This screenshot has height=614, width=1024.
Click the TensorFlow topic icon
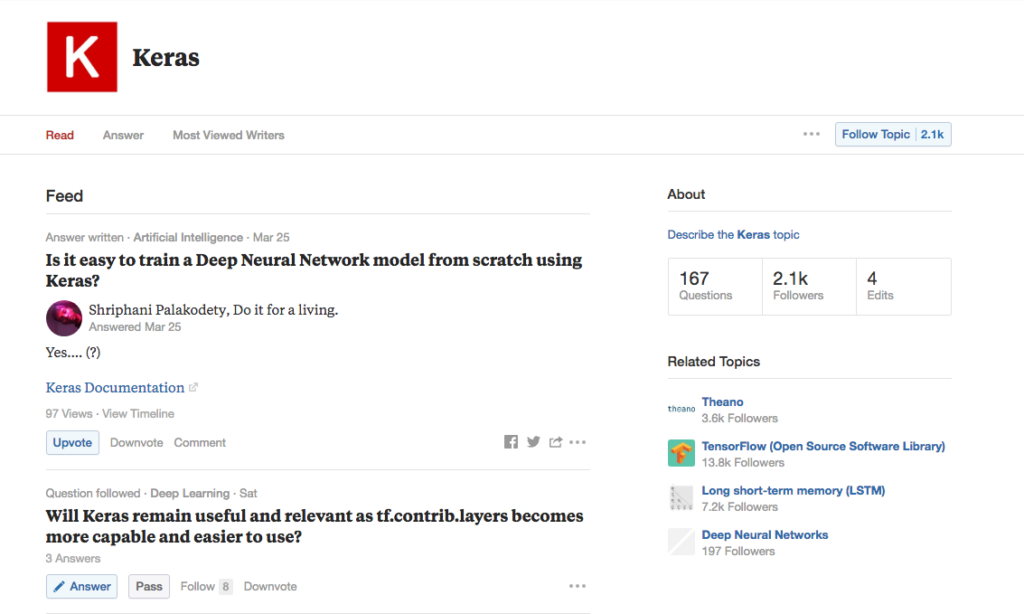click(x=681, y=453)
